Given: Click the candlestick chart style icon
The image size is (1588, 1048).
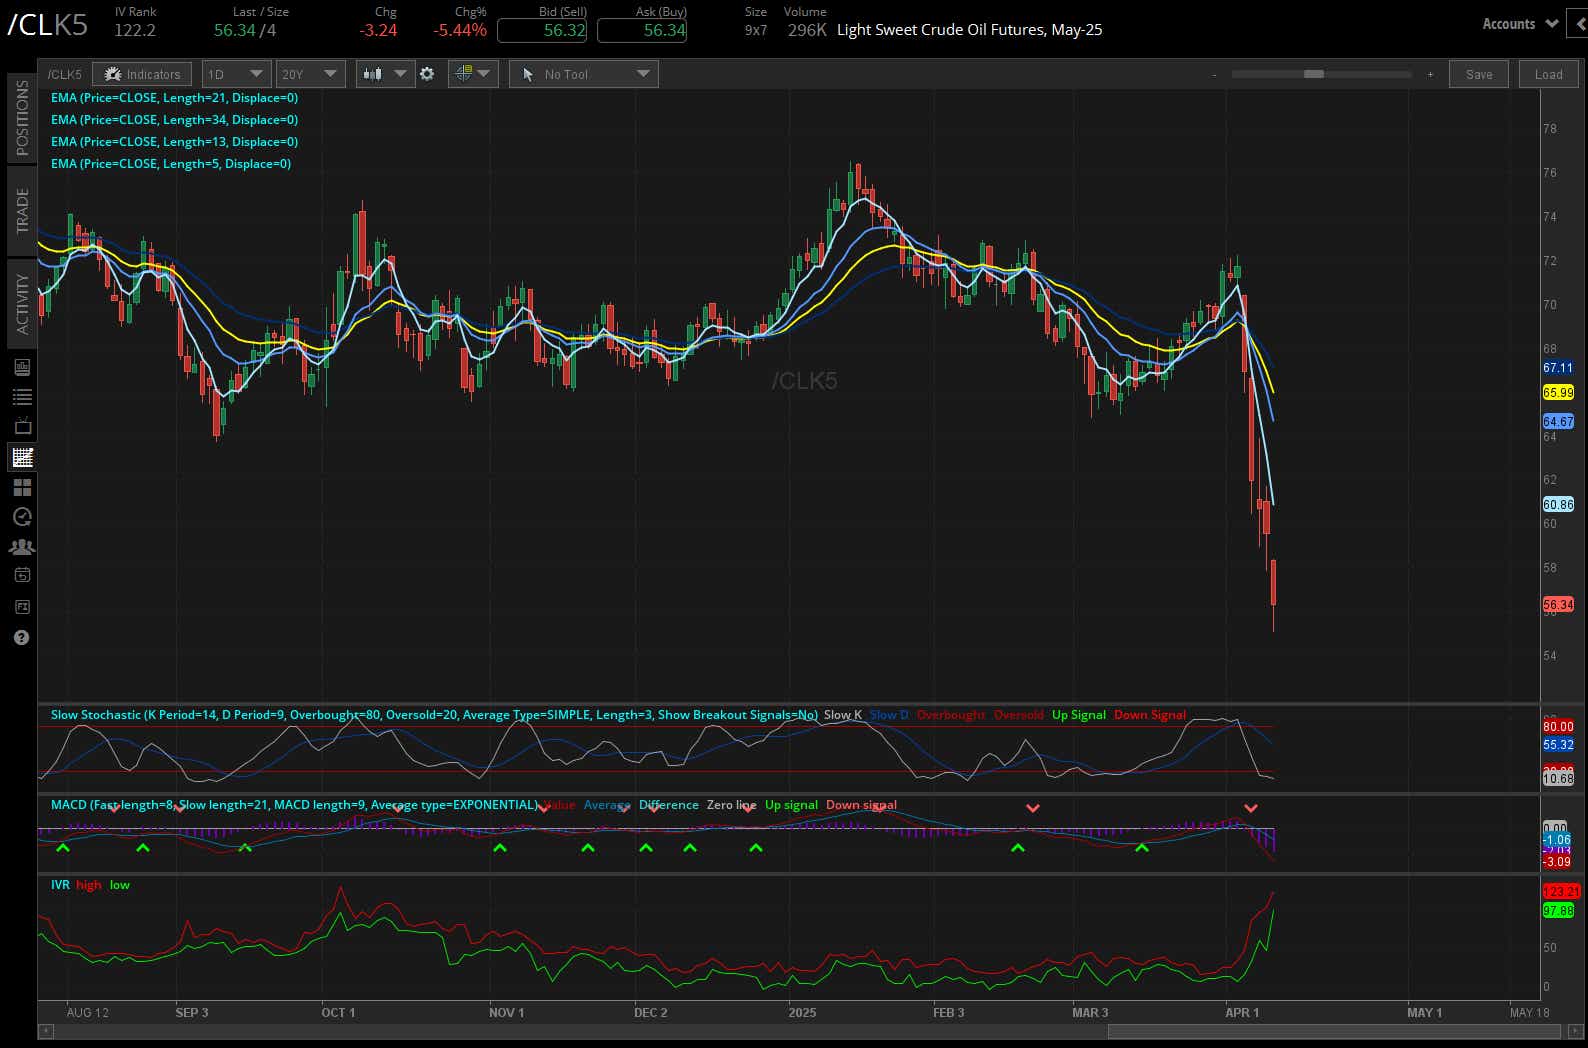Looking at the screenshot, I should (373, 74).
